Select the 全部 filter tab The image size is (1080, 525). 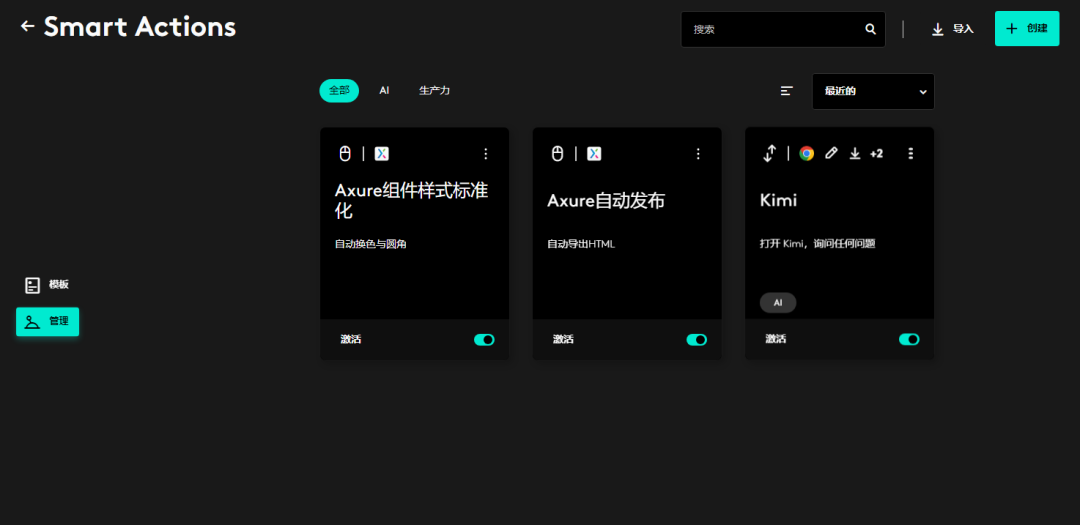(x=339, y=90)
